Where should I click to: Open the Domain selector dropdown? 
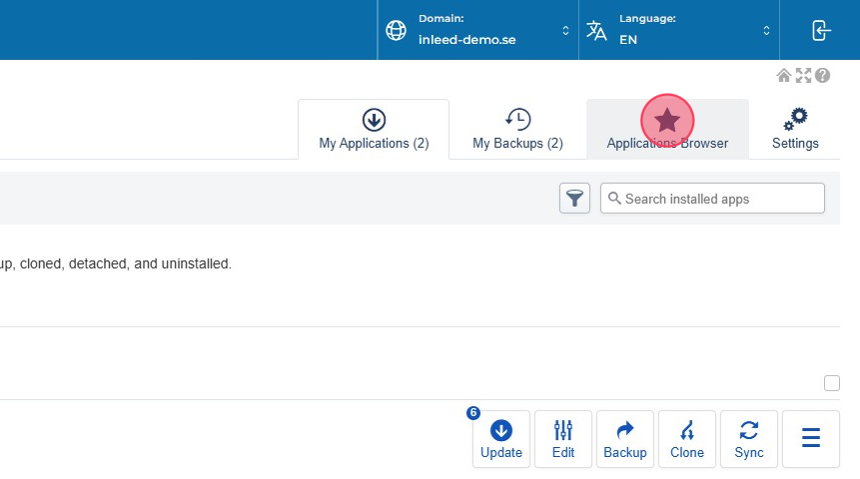coord(478,30)
